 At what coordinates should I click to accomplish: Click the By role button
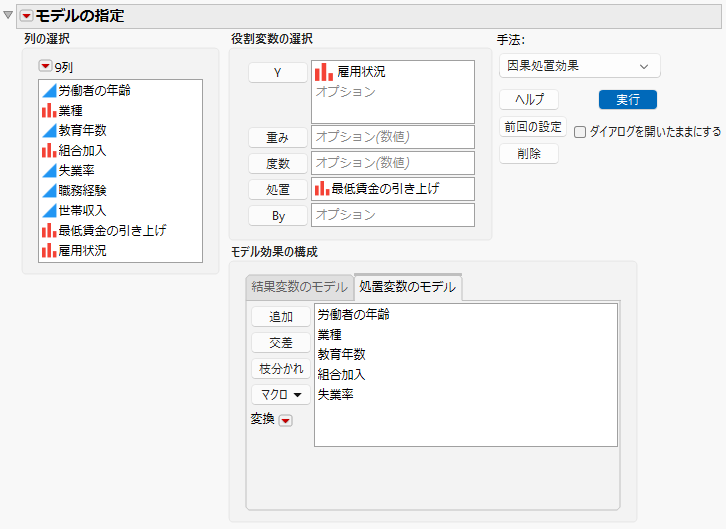[x=278, y=216]
